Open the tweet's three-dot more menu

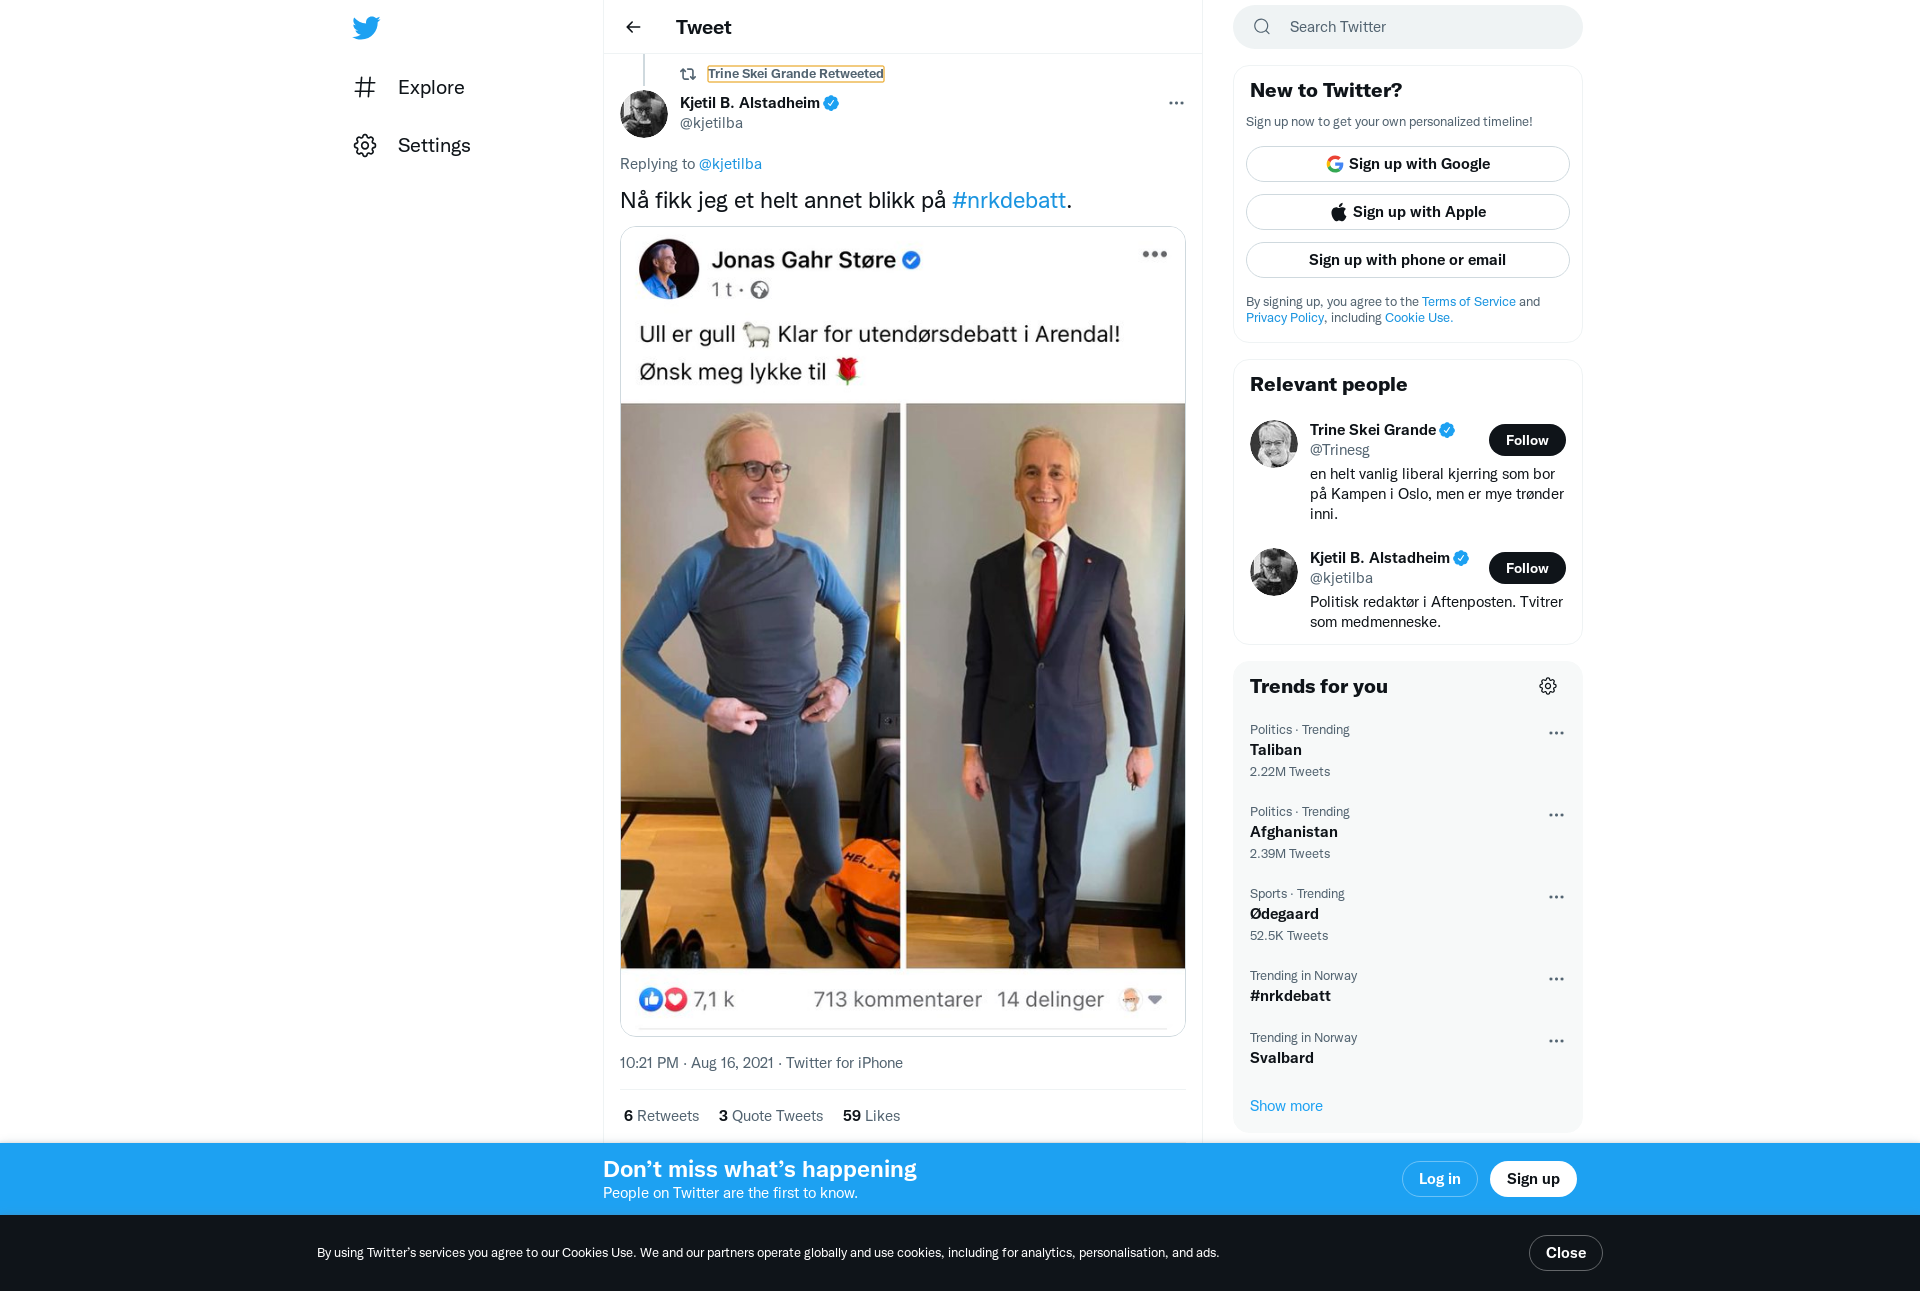[x=1176, y=103]
